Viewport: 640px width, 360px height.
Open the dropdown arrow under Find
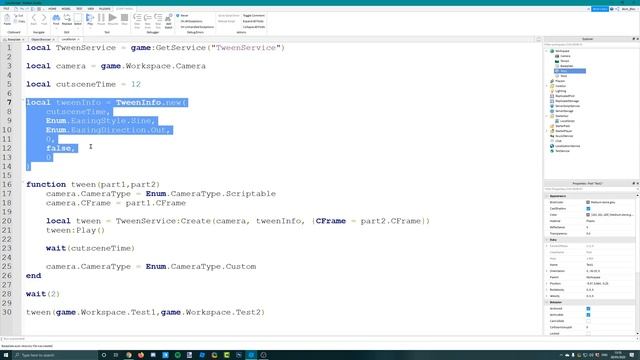point(56,28)
